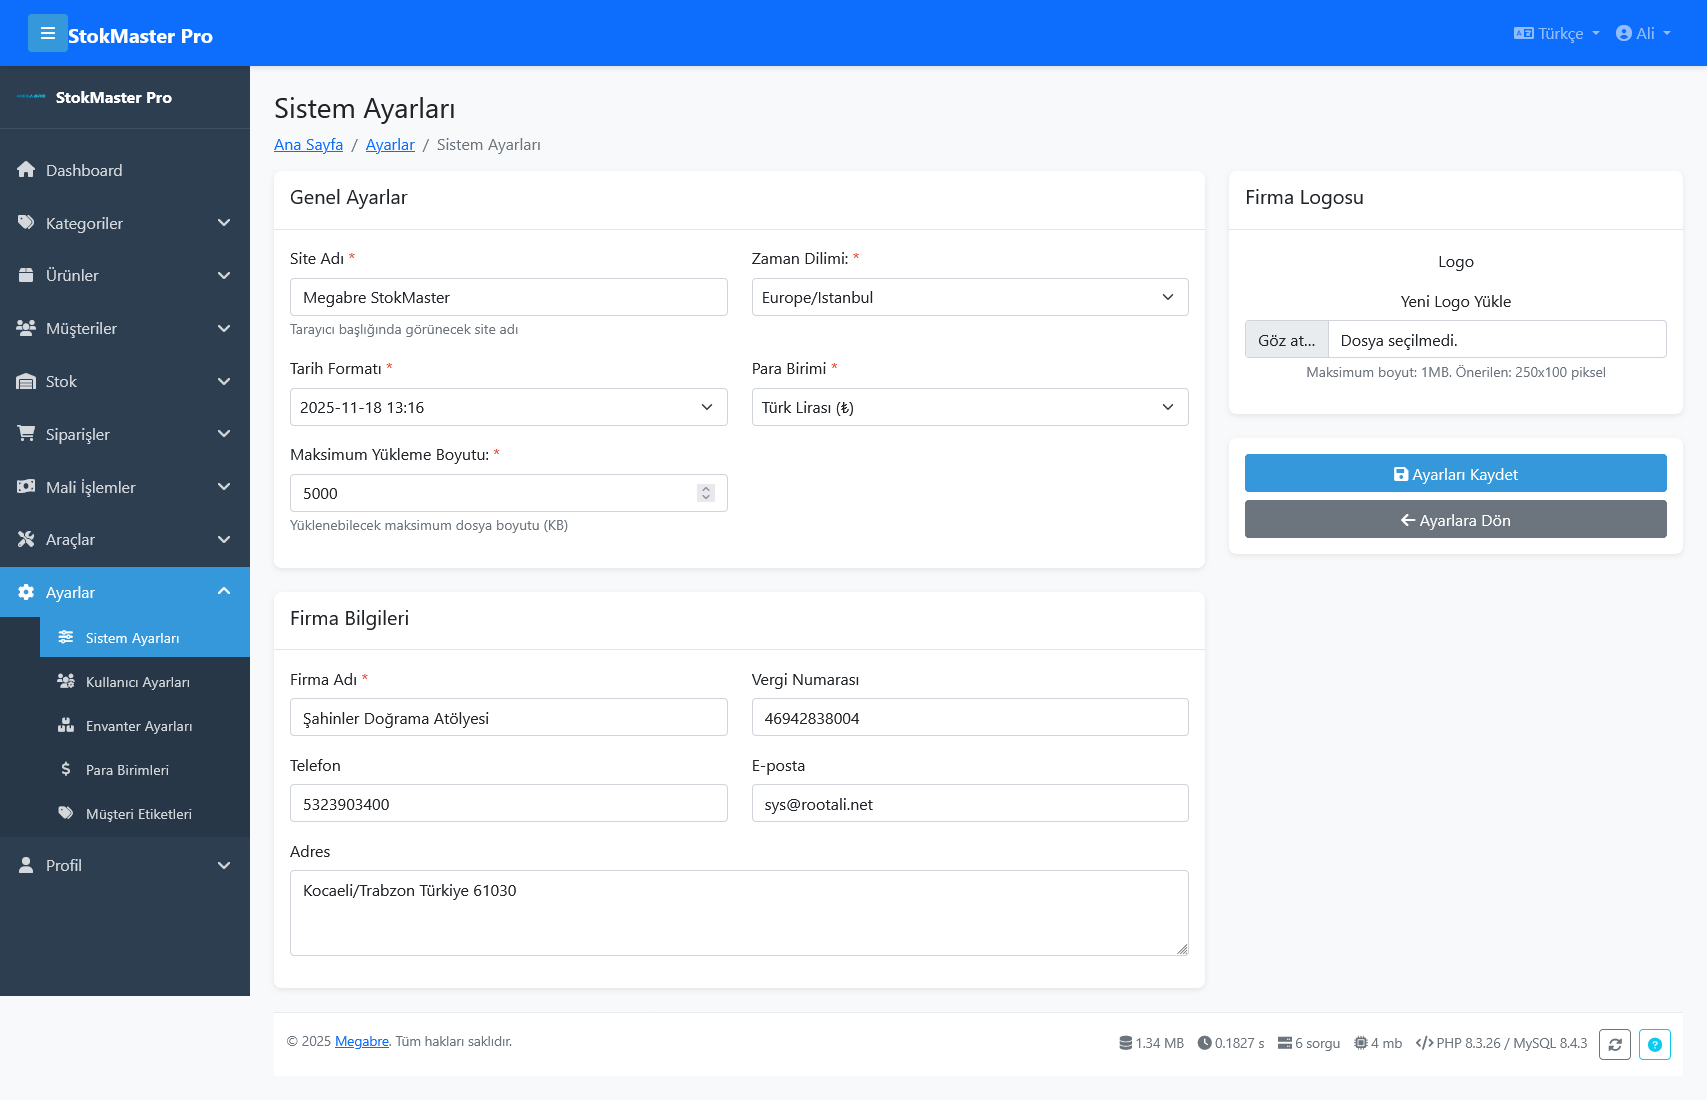
Task: Open Sistem Ayarları via its sliders icon
Action: pos(66,637)
